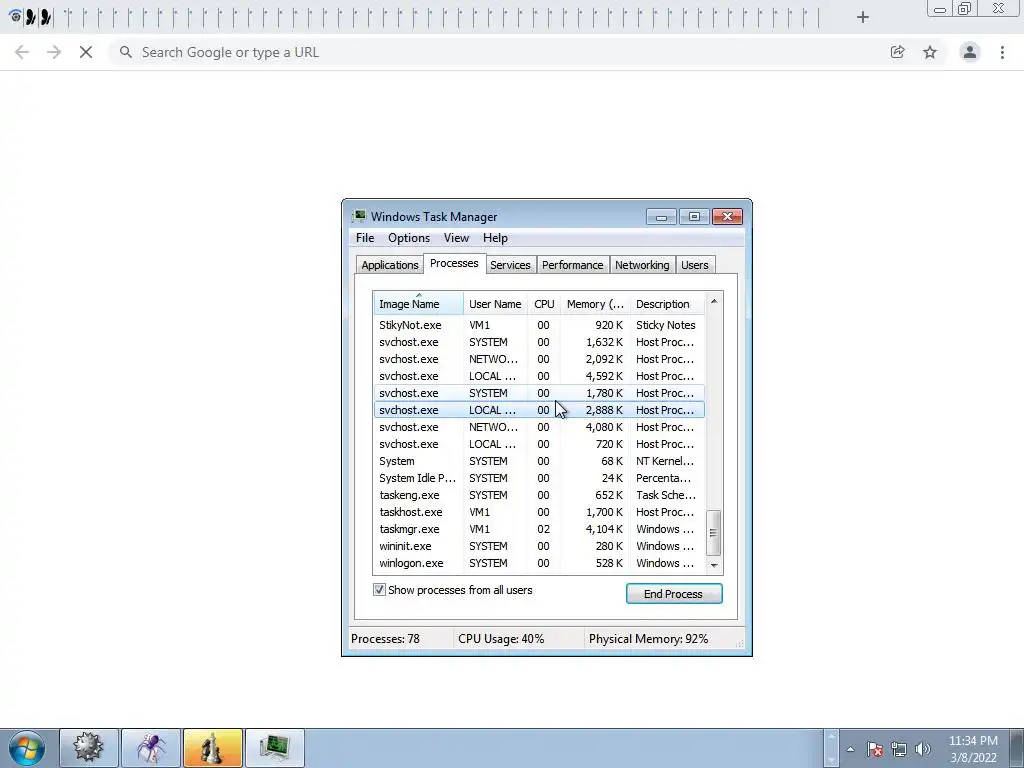Click the process list scrollbar thumb
Viewport: 1024px width, 768px height.
click(x=714, y=532)
